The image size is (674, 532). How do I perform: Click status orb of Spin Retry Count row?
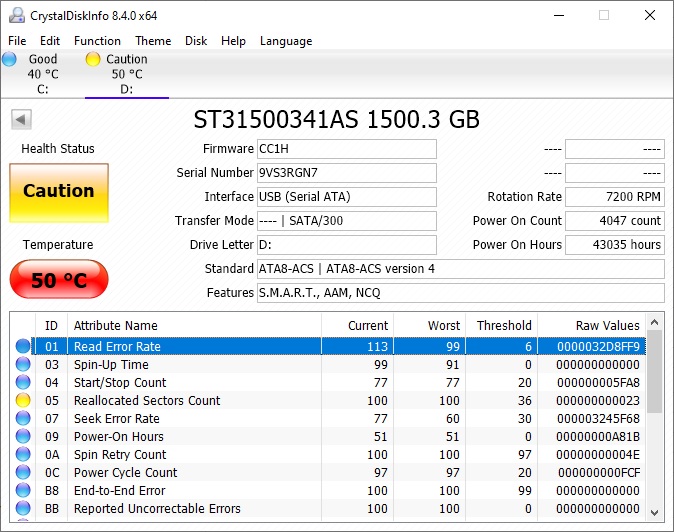pyautogui.click(x=23, y=455)
